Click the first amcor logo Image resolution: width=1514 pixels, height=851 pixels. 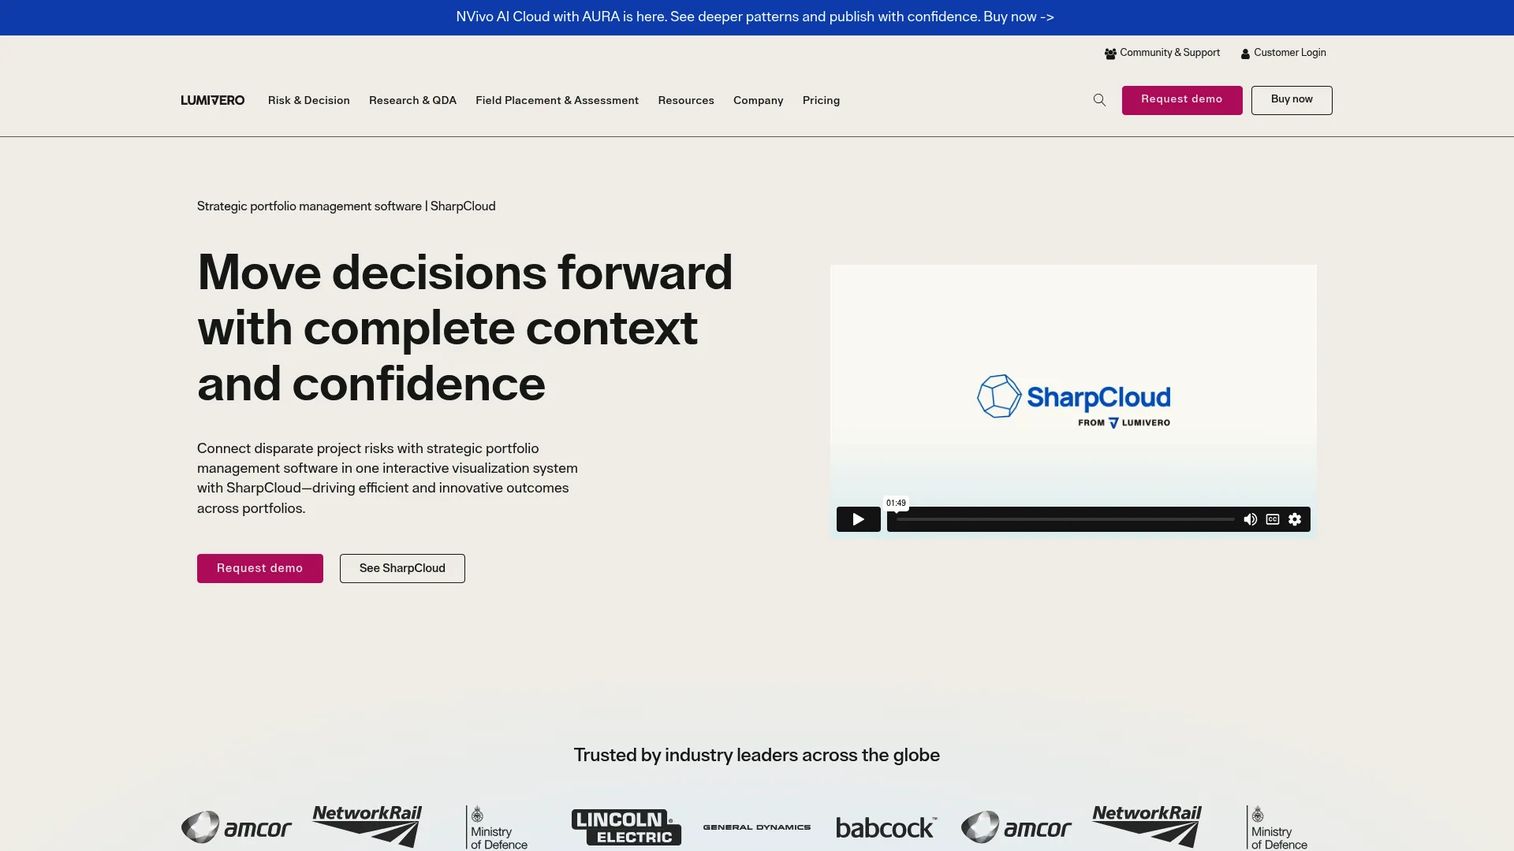[236, 827]
